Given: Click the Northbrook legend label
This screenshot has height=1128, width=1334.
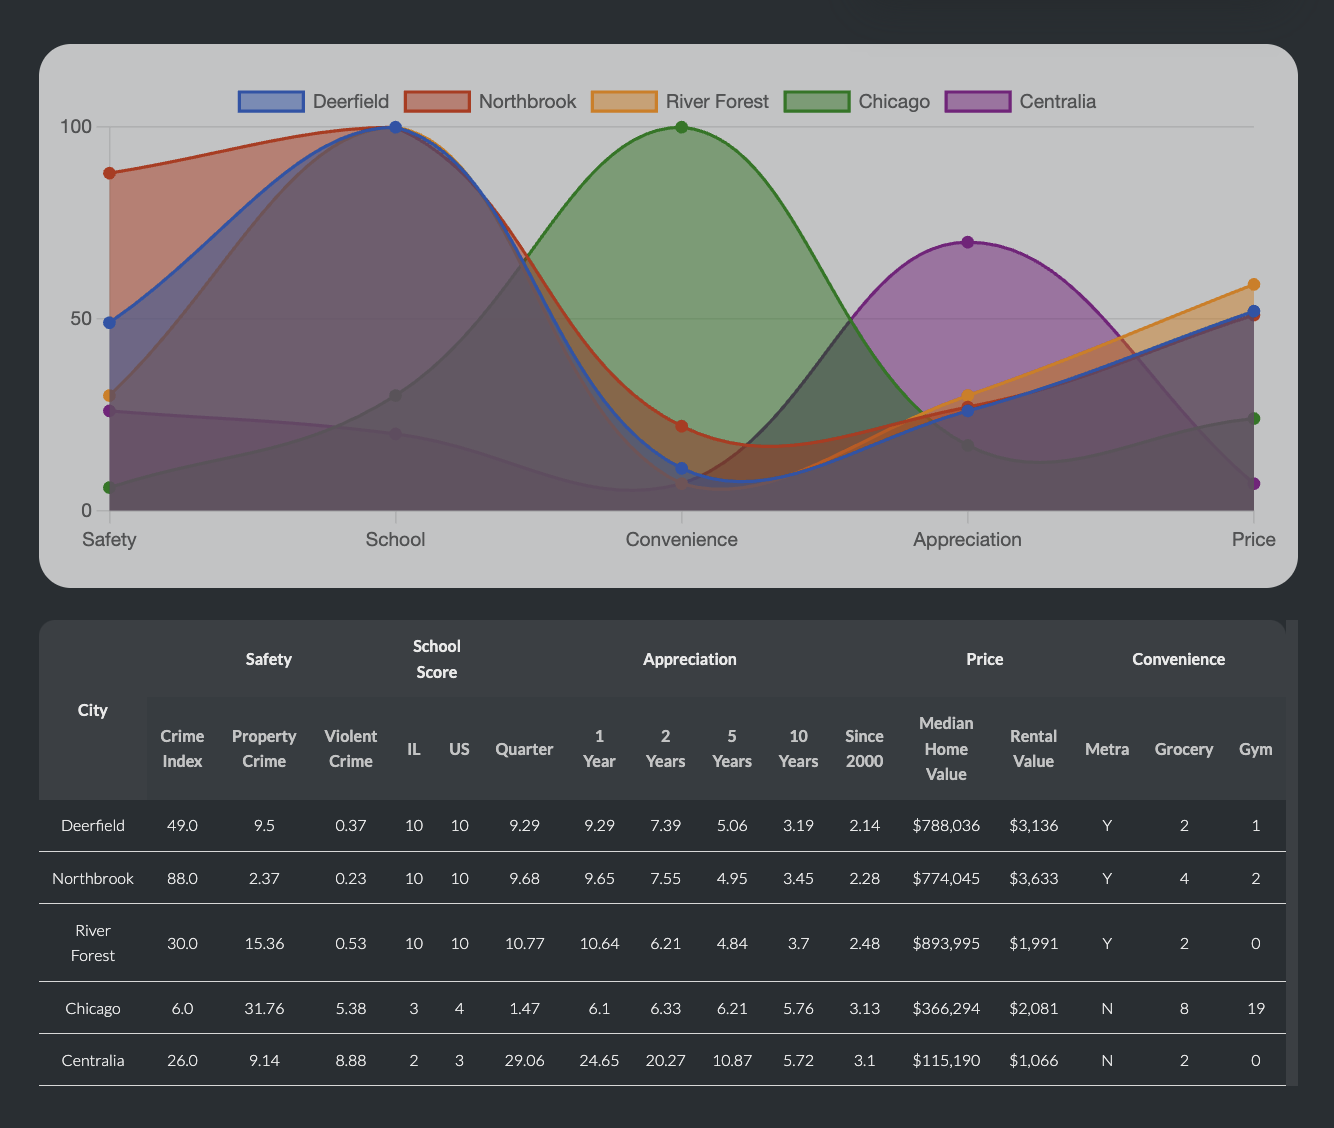Looking at the screenshot, I should point(528,101).
